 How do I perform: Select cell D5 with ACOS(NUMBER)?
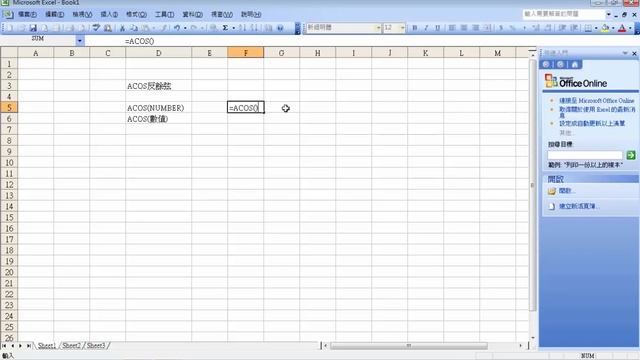(x=158, y=108)
